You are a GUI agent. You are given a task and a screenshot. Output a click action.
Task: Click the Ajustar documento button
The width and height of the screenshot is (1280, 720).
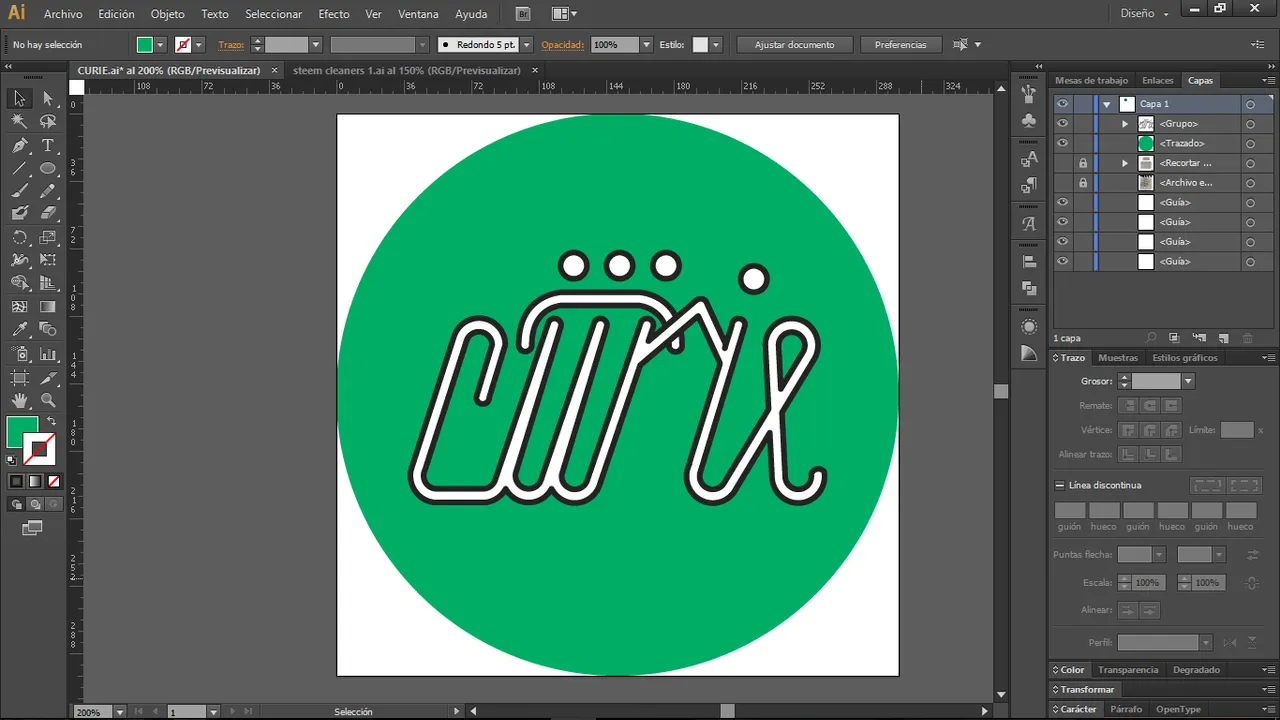pyautogui.click(x=794, y=45)
